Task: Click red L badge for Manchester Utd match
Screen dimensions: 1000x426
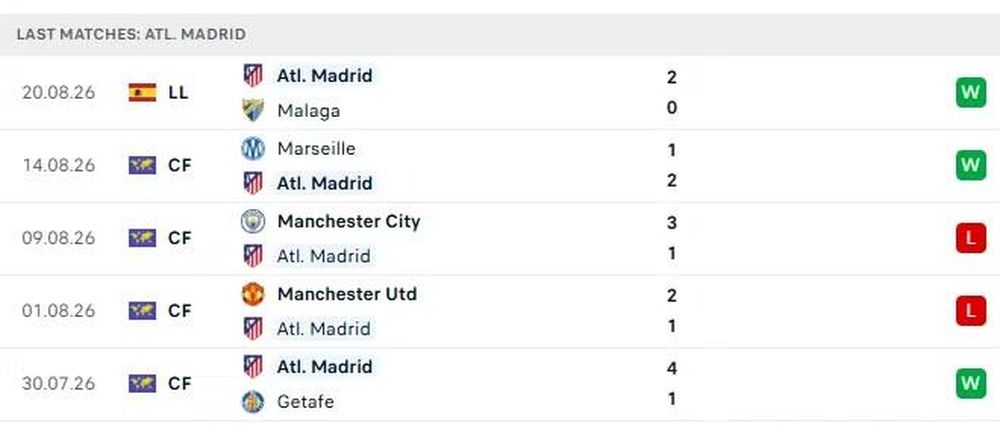Action: point(971,311)
